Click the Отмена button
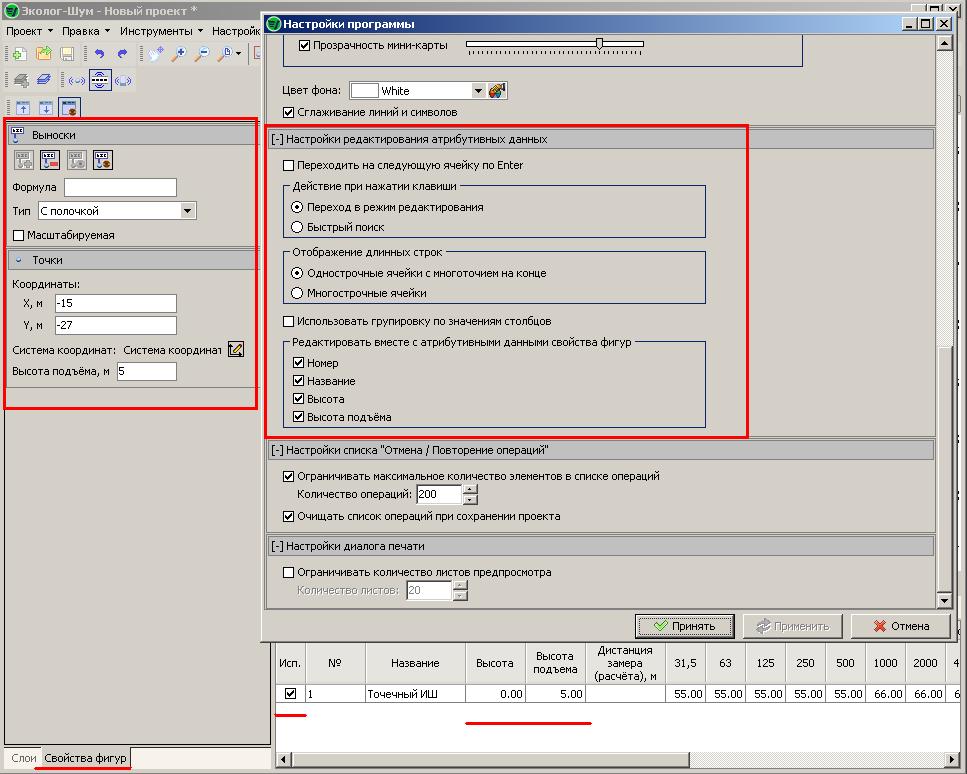The height and width of the screenshot is (774, 967). pos(901,626)
